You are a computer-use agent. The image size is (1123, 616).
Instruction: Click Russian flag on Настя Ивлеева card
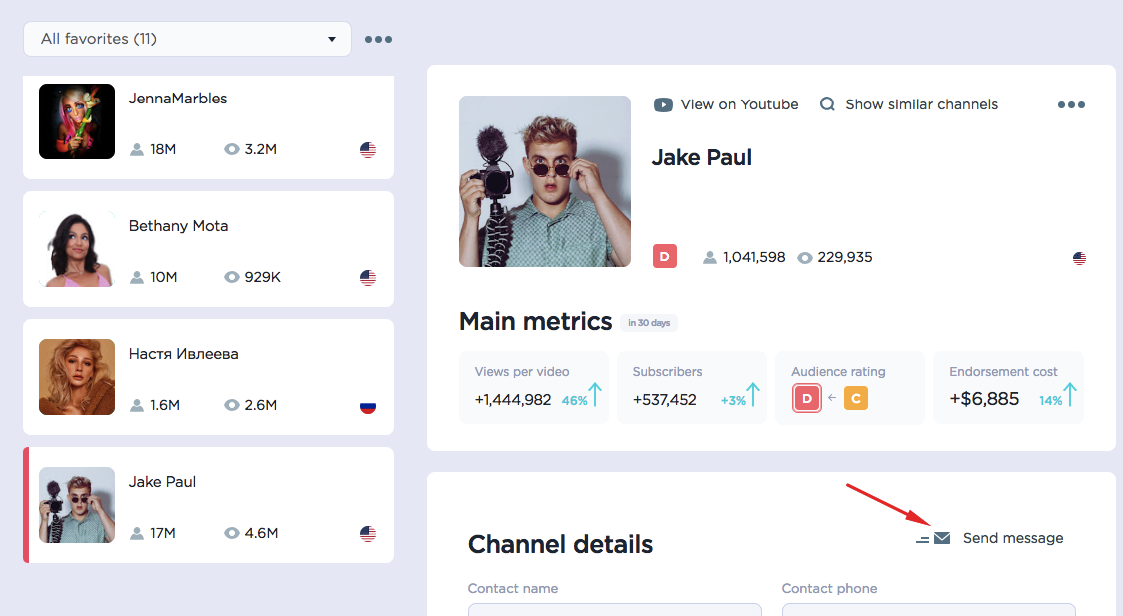367,406
